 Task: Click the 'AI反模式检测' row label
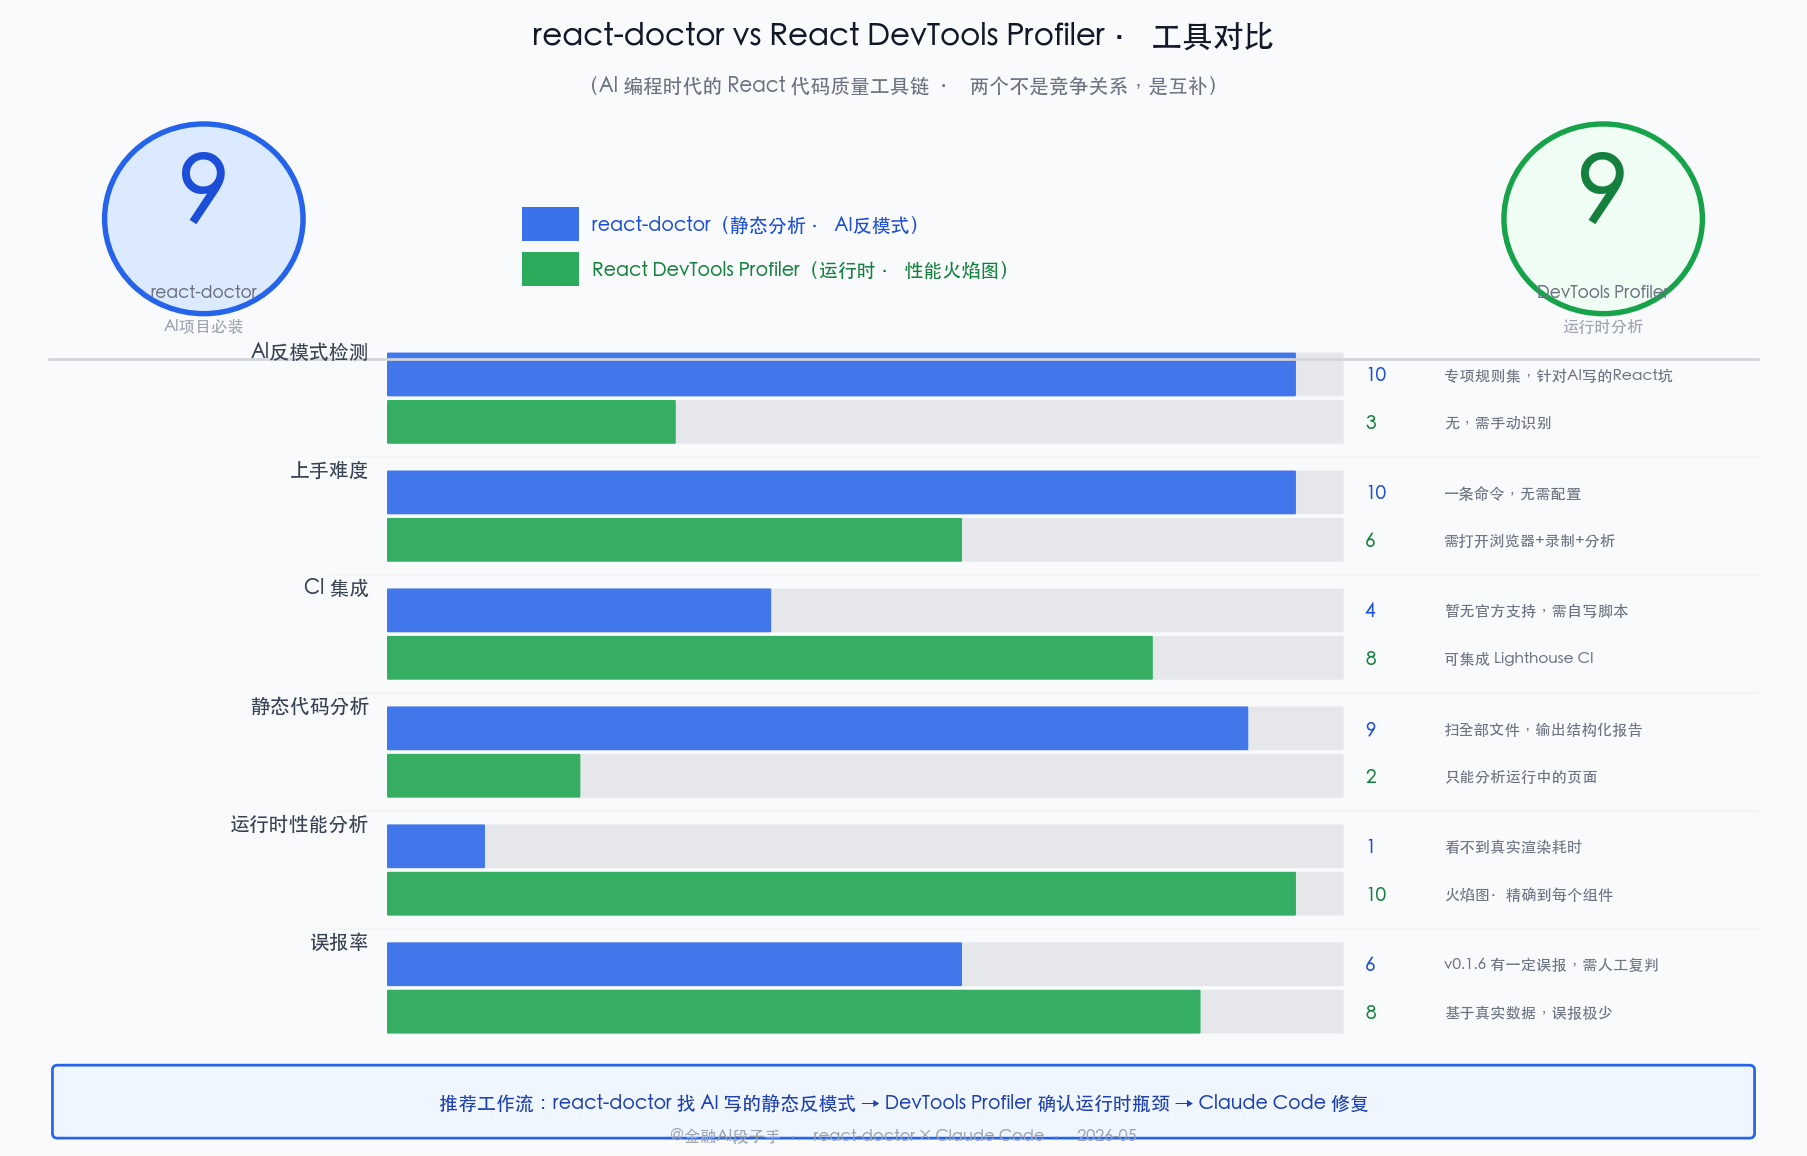click(x=310, y=352)
